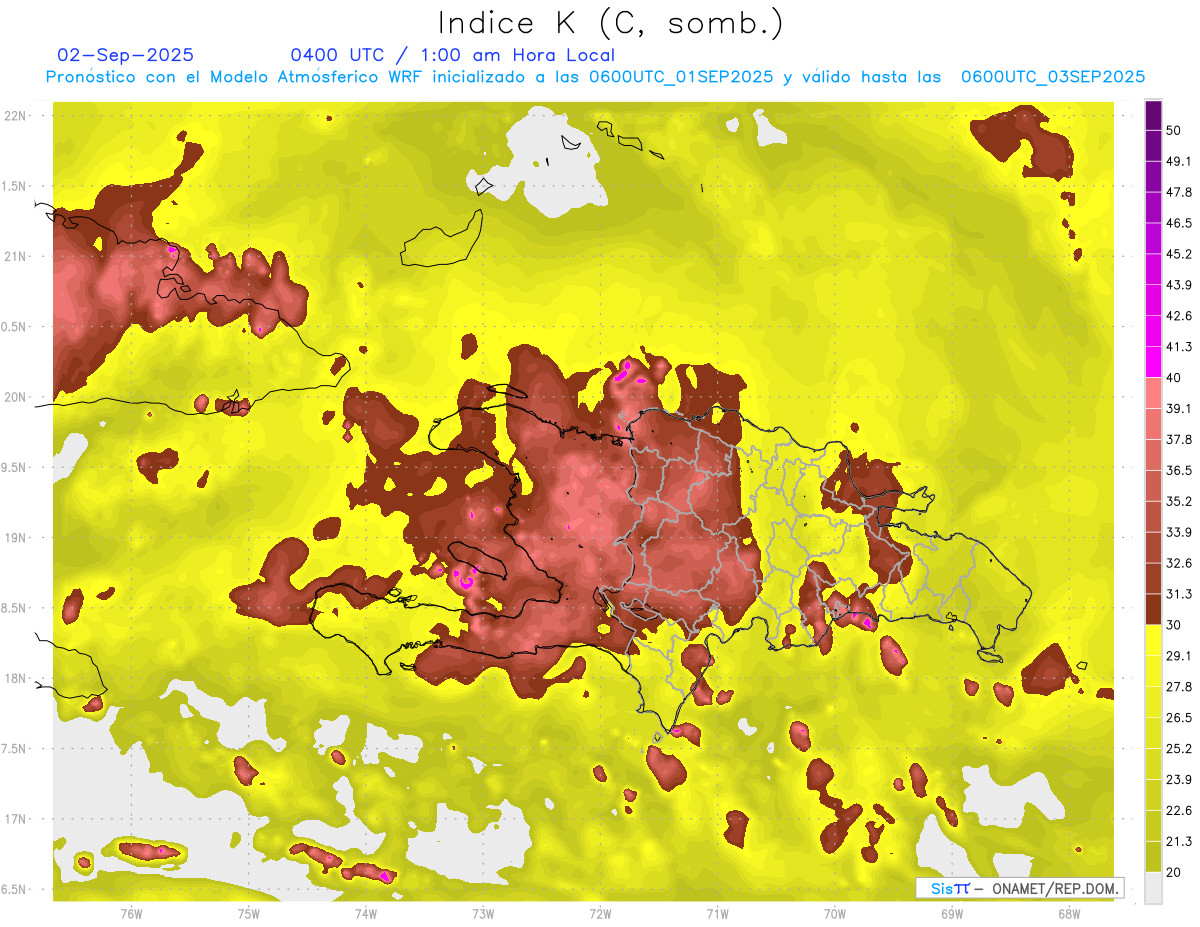Click the colorbar value '29.1'
1200x927 pixels.
point(1179,656)
